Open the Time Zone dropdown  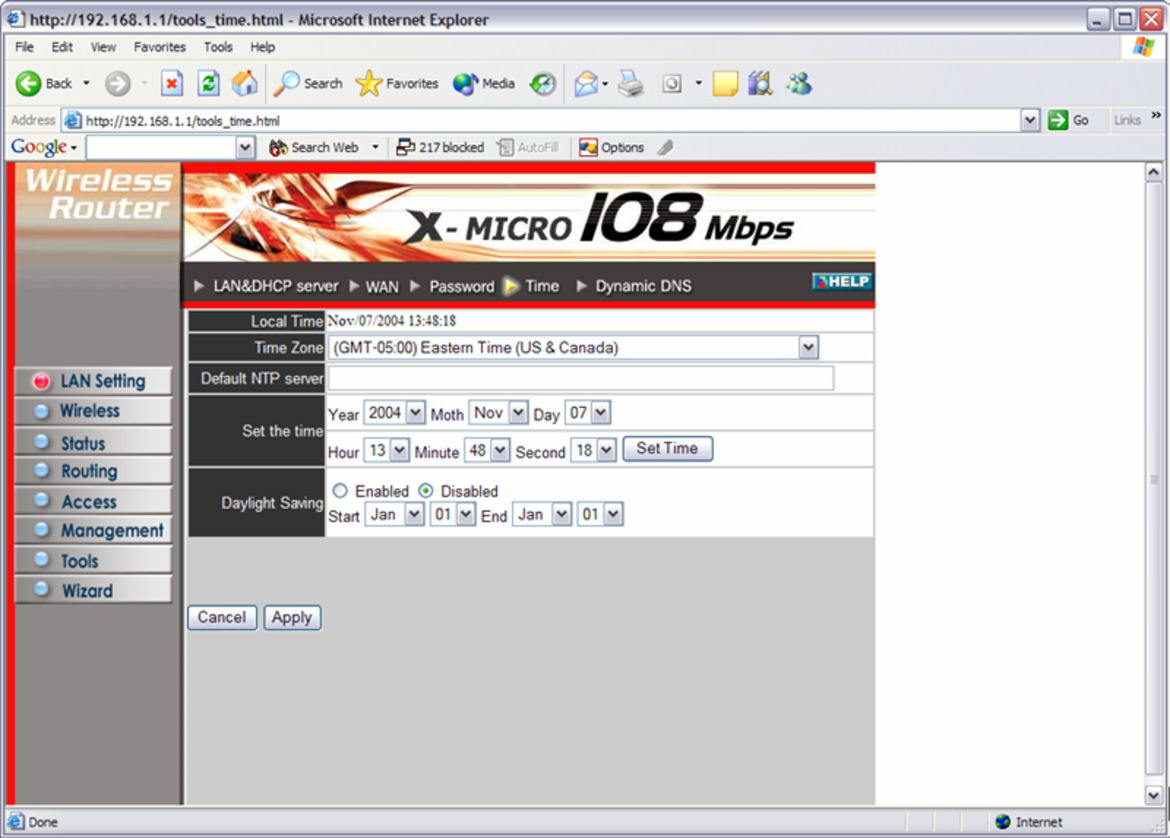[x=574, y=347]
